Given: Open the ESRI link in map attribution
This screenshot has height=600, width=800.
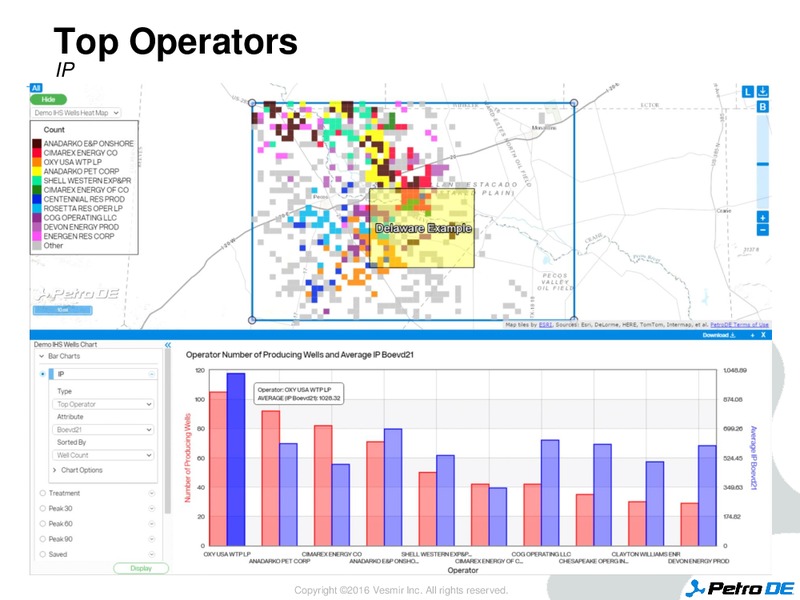Looking at the screenshot, I should click(x=546, y=324).
